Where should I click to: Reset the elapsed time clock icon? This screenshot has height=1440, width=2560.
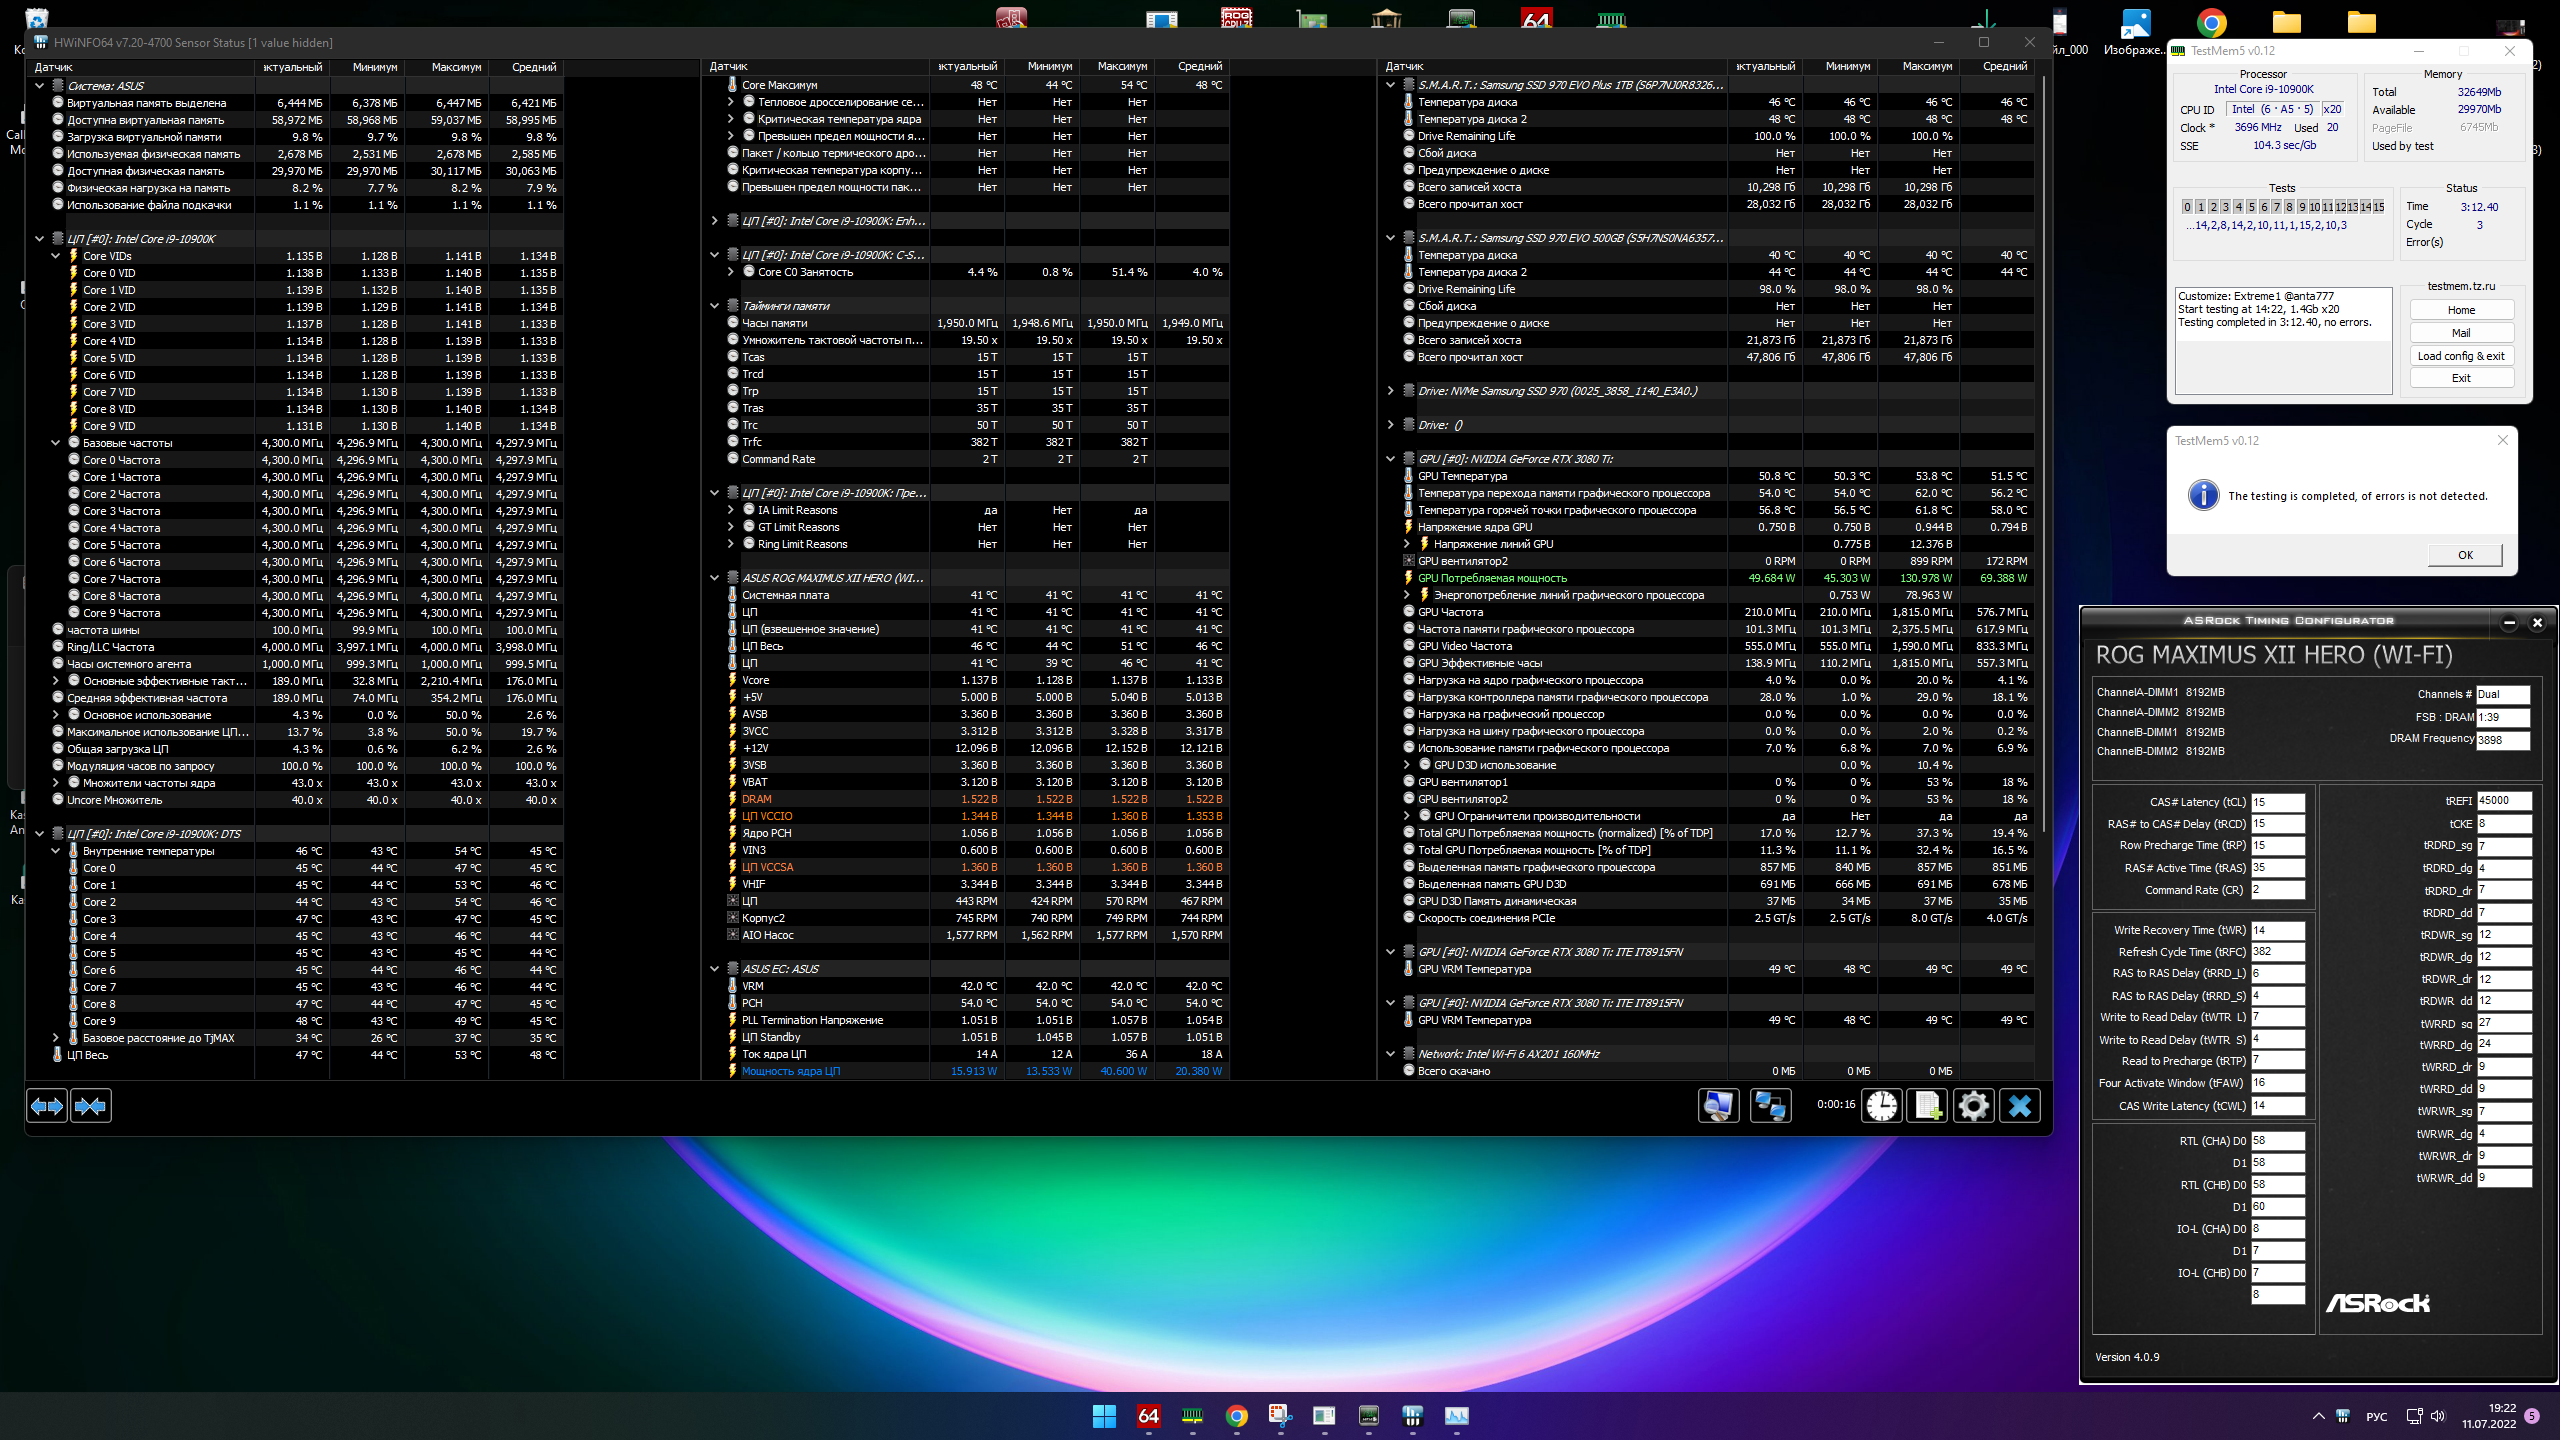coord(1881,1106)
